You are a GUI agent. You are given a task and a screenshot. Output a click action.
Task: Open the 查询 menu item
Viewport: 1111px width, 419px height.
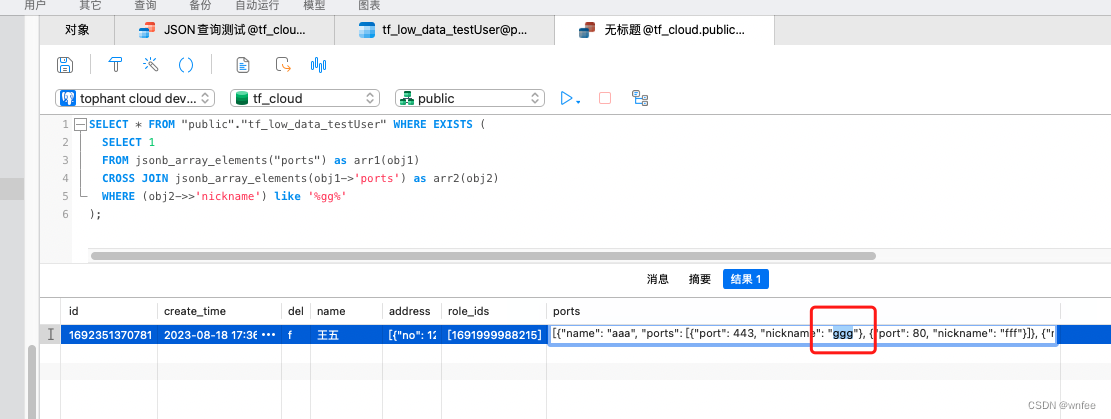(145, 6)
